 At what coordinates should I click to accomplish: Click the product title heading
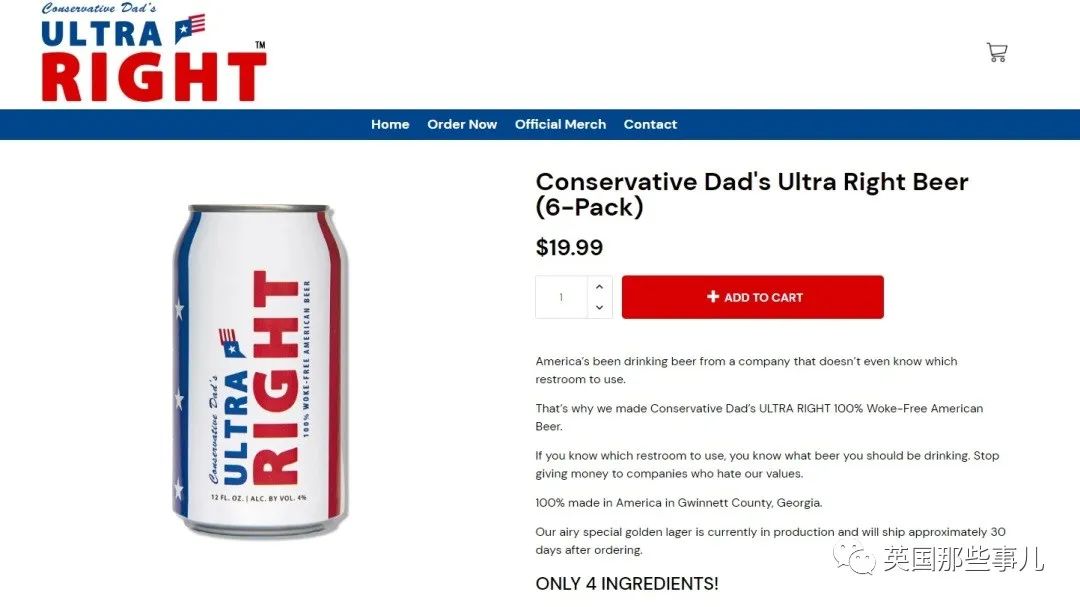tap(751, 194)
